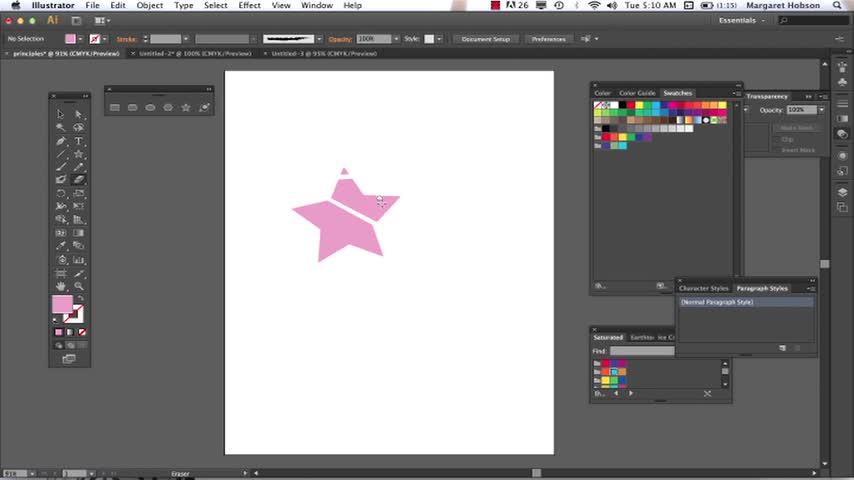Image resolution: width=854 pixels, height=480 pixels.
Task: Select the black arrow Selection tool
Action: (x=61, y=115)
